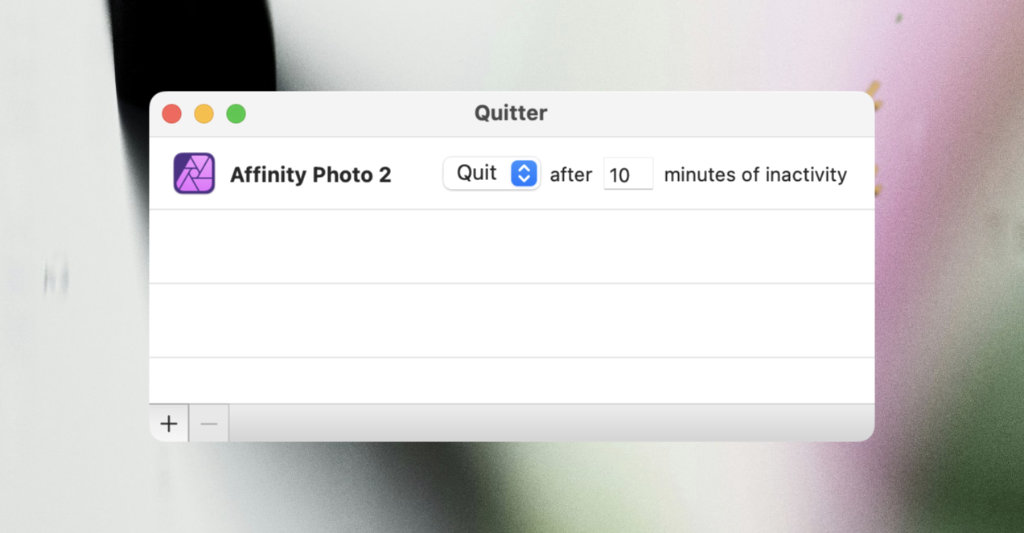The width and height of the screenshot is (1024, 533).
Task: Click the Affinity Photo 2 app icon
Action: (x=194, y=174)
